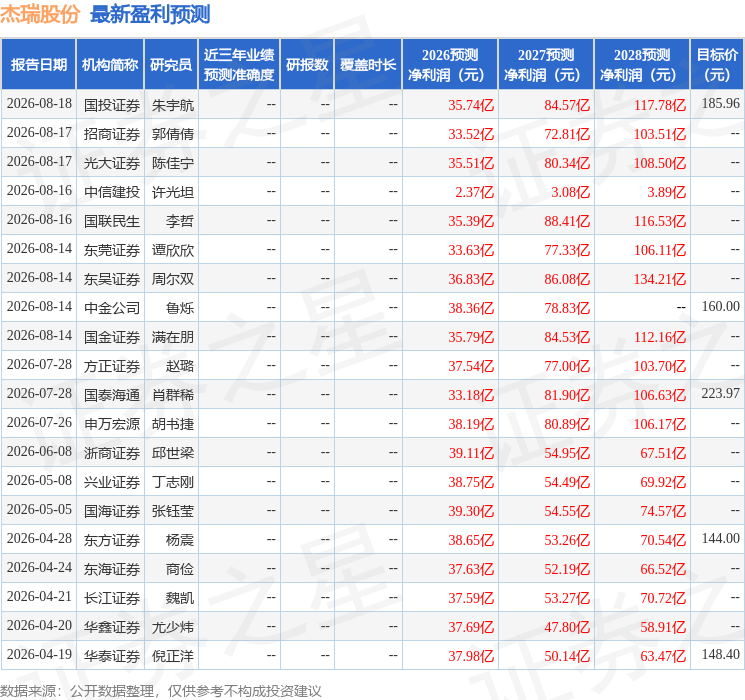
Task: Select the 报告日期 column header
Action: point(38,65)
